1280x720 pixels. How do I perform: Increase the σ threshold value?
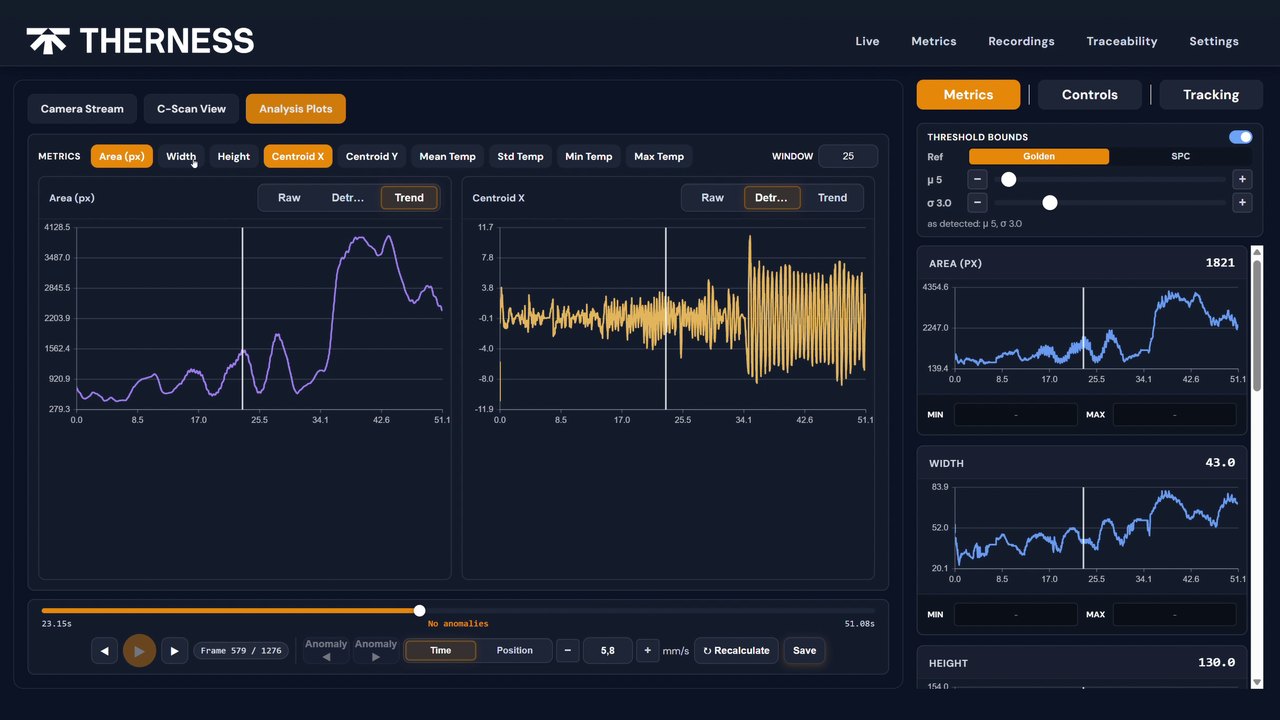[x=1242, y=203]
